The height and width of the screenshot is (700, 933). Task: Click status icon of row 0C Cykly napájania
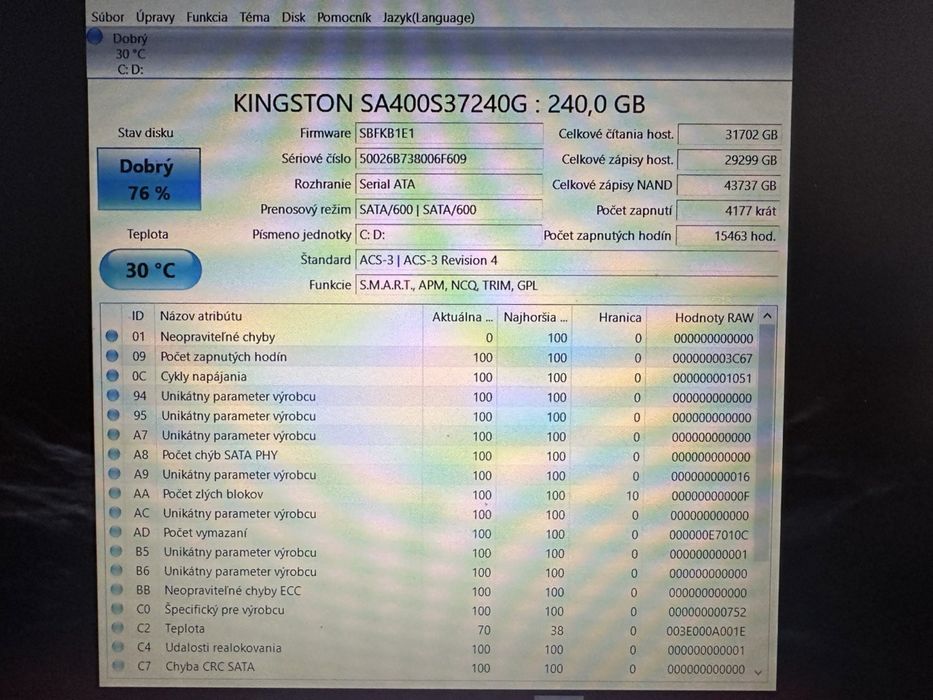tap(112, 376)
